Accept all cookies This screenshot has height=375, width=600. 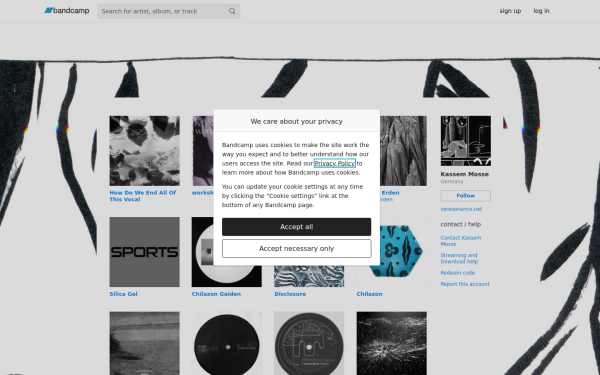coord(296,227)
